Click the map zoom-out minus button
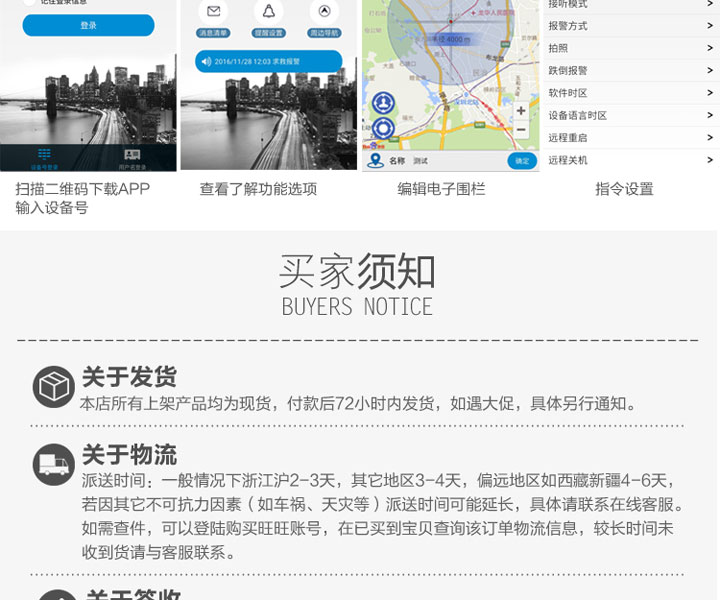The height and width of the screenshot is (600, 720). (x=521, y=130)
